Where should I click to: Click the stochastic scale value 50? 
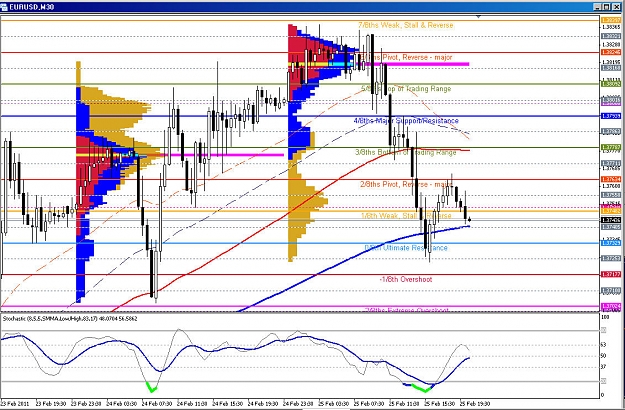[604, 356]
